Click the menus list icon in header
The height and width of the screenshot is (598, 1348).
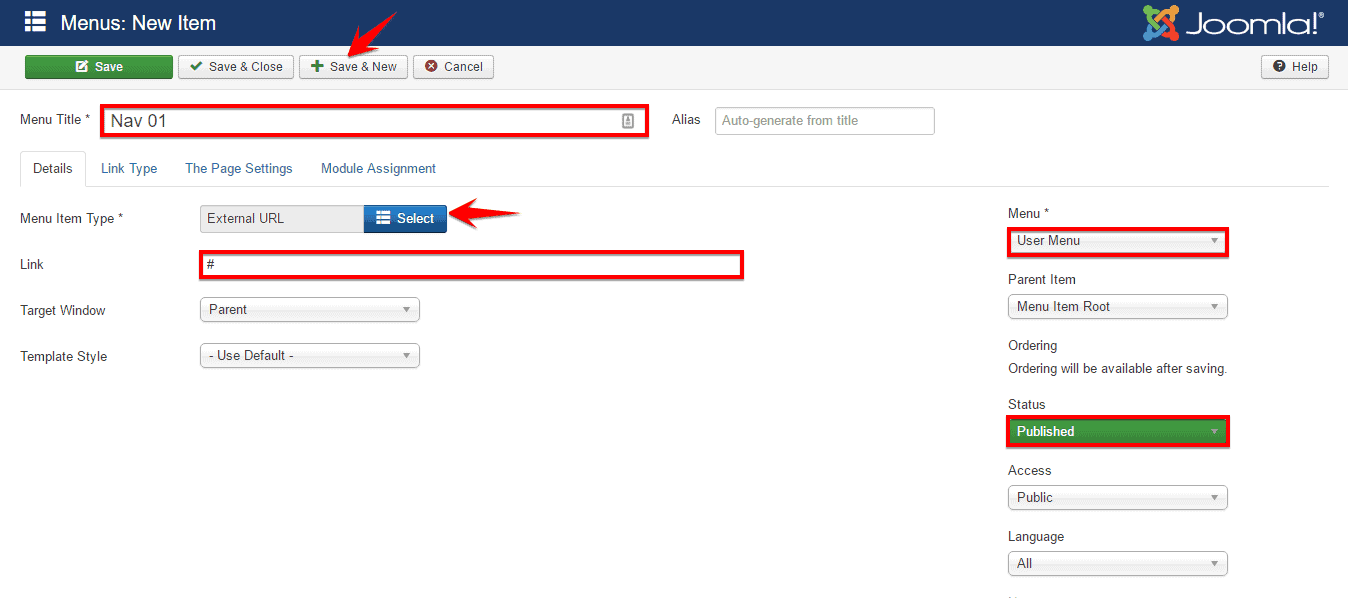pyautogui.click(x=35, y=22)
